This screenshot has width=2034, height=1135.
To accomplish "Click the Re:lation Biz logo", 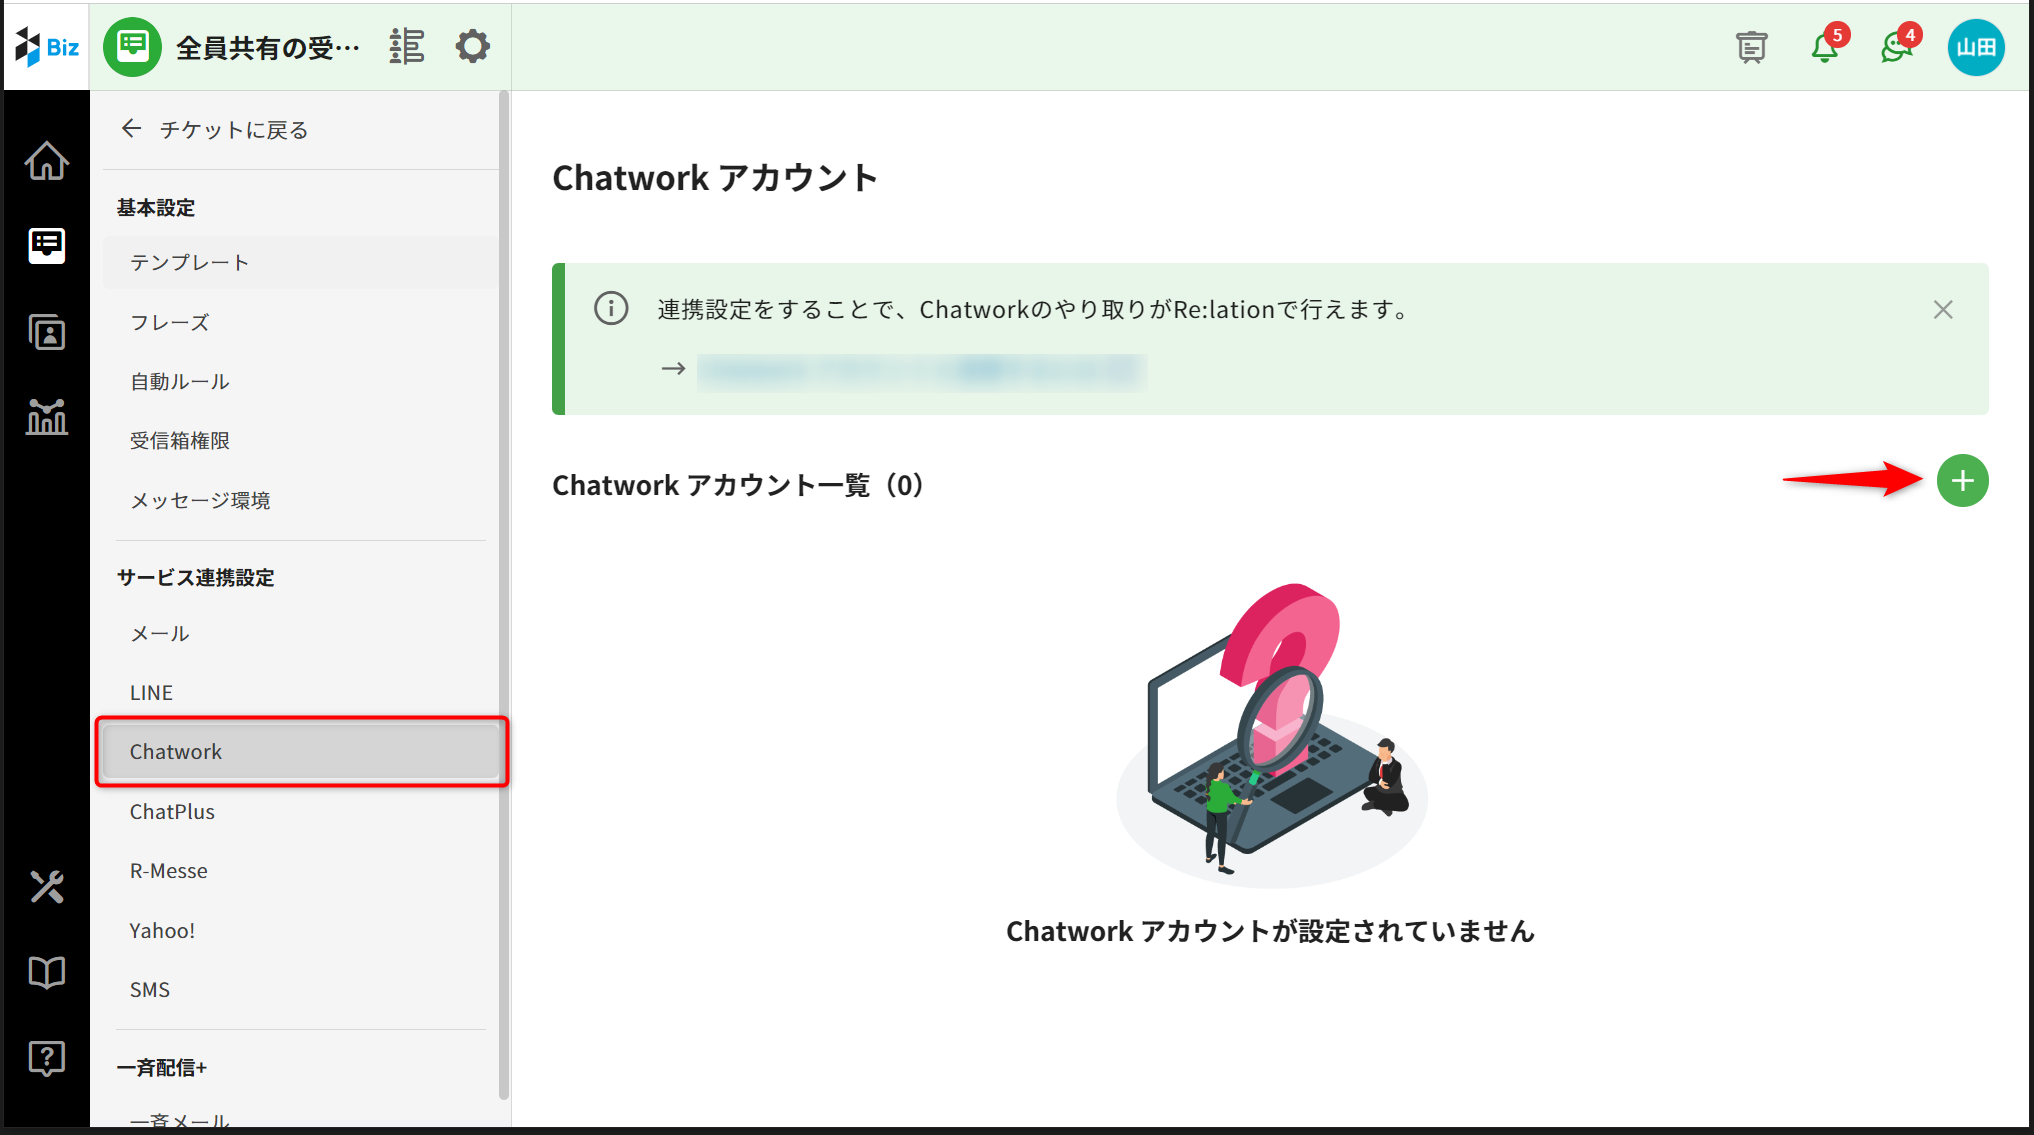I will pyautogui.click(x=46, y=47).
